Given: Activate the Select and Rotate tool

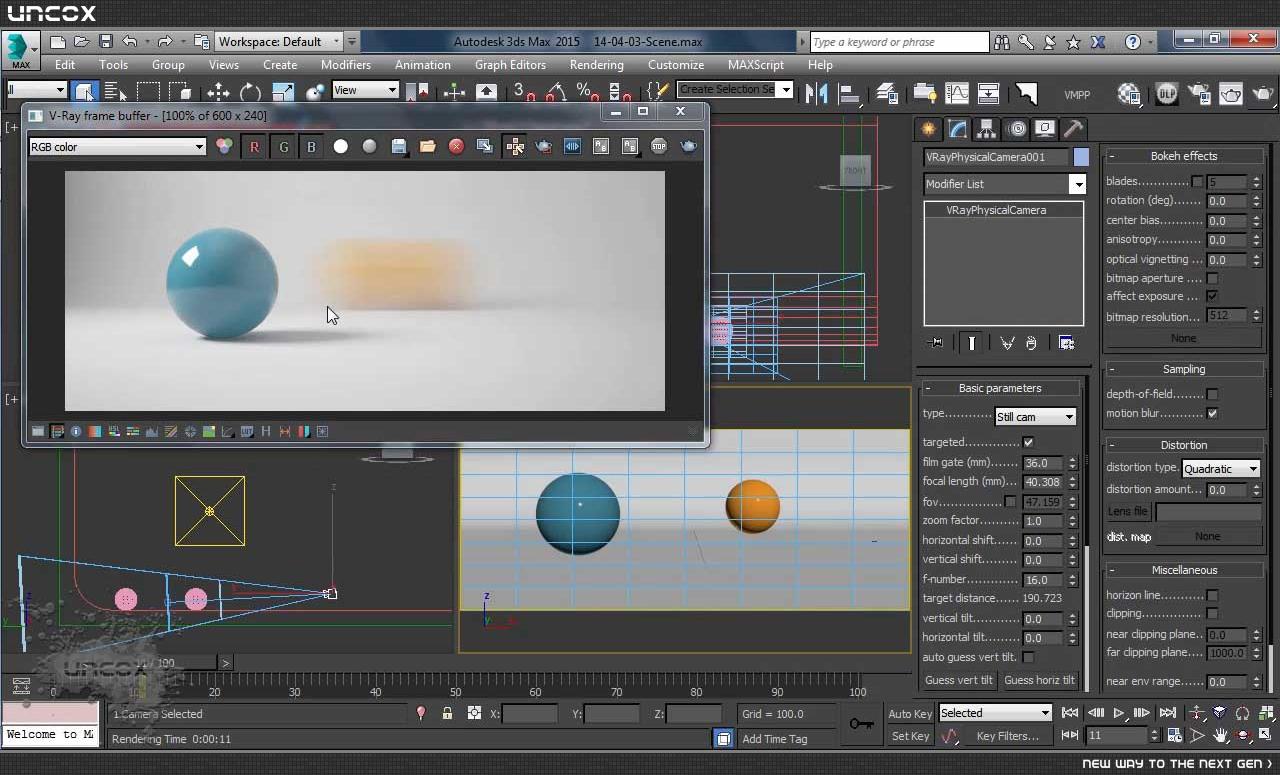Looking at the screenshot, I should pos(251,92).
